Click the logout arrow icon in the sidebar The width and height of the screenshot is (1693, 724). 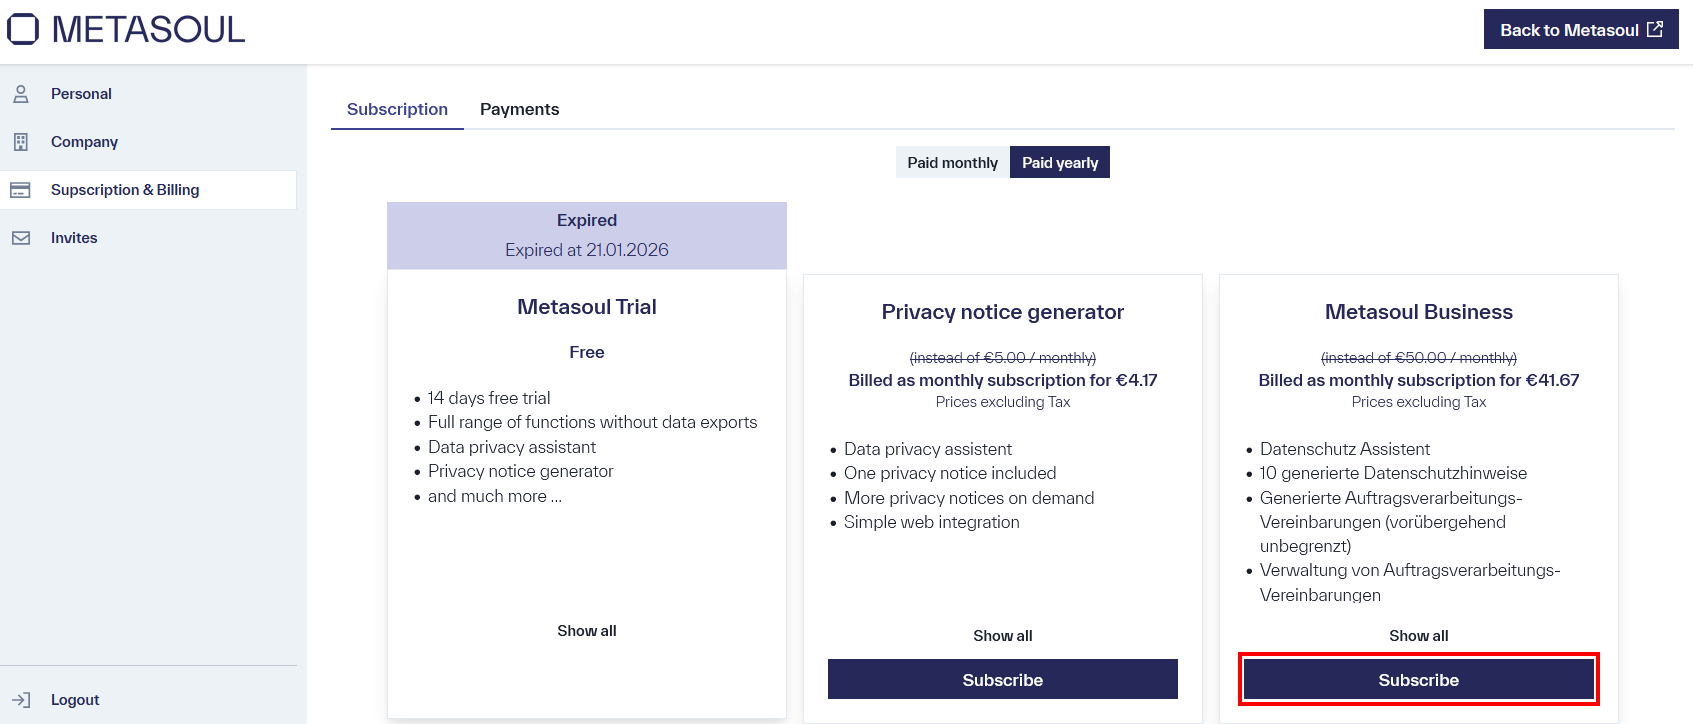[22, 699]
